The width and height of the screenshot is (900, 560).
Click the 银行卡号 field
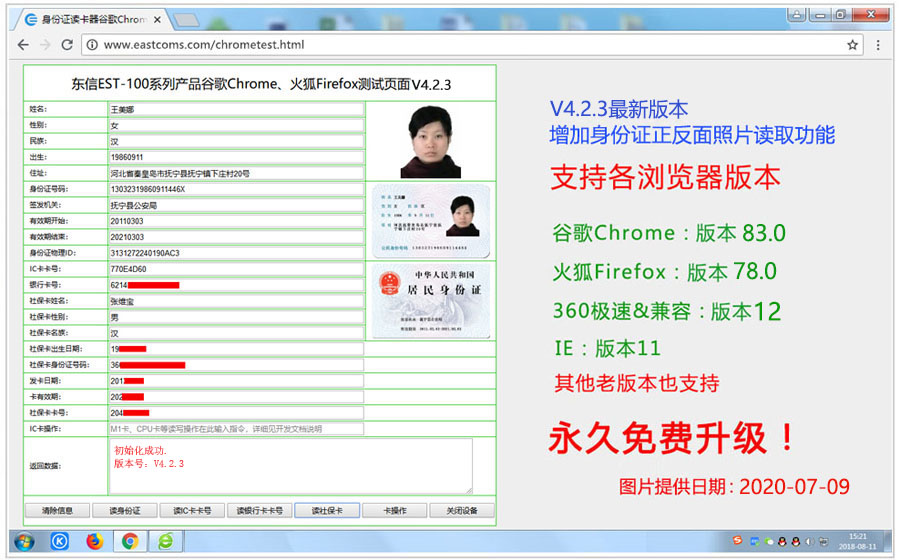(x=236, y=285)
